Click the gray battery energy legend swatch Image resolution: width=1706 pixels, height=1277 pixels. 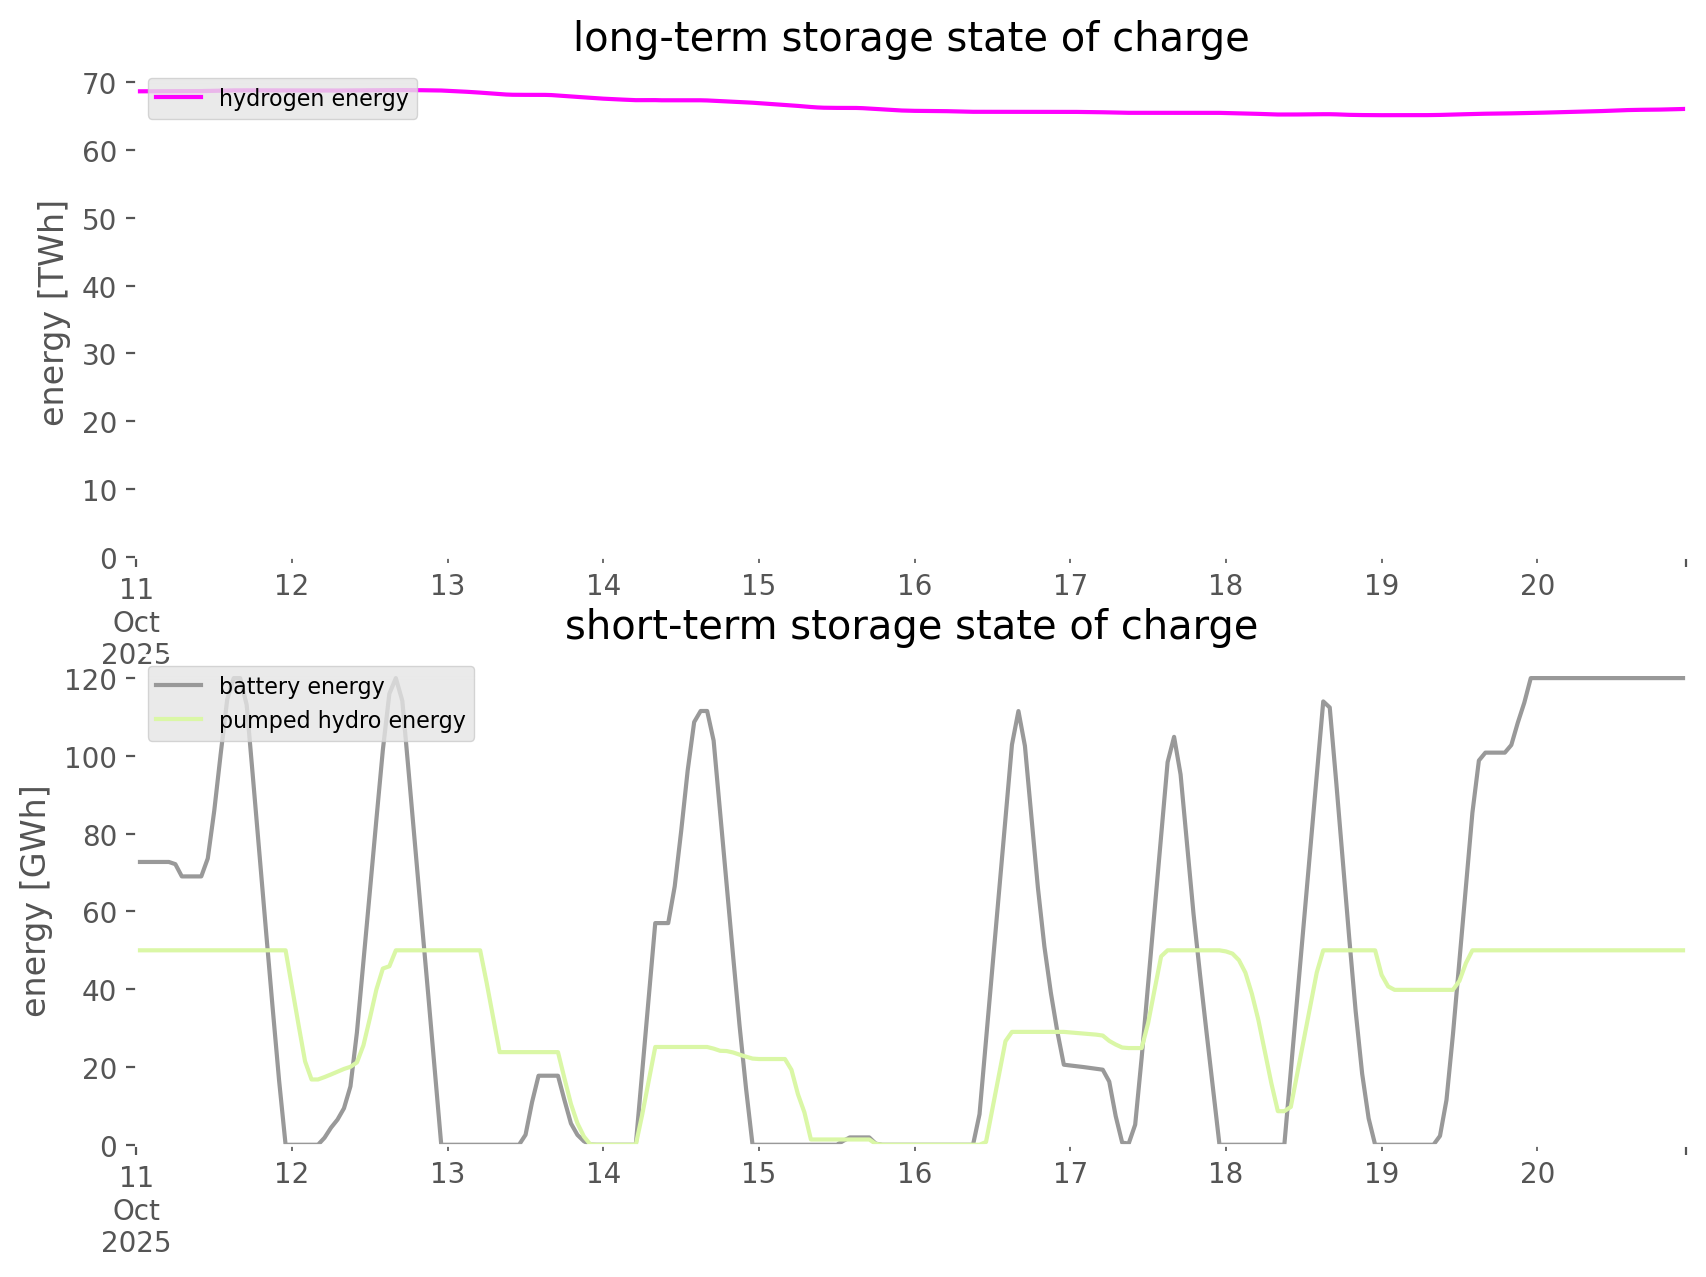tap(178, 686)
